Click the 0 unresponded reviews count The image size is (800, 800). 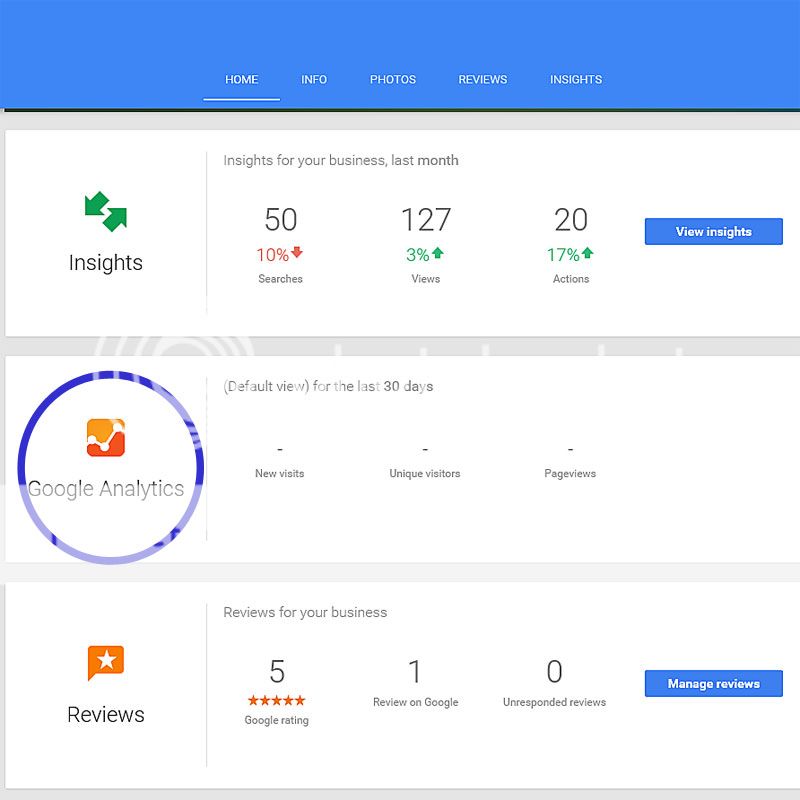(x=555, y=671)
